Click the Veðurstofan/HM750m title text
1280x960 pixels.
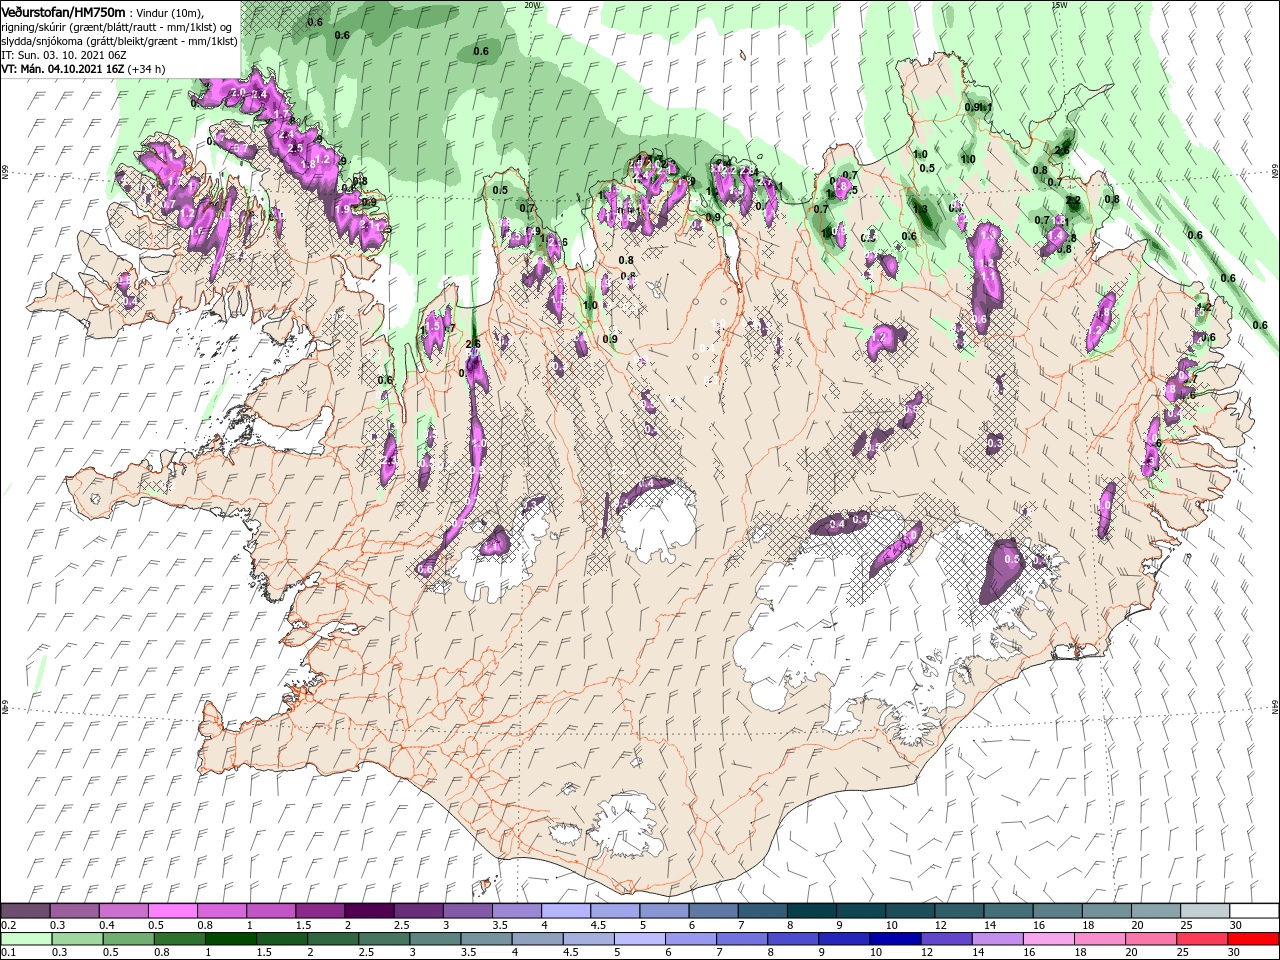click(64, 11)
